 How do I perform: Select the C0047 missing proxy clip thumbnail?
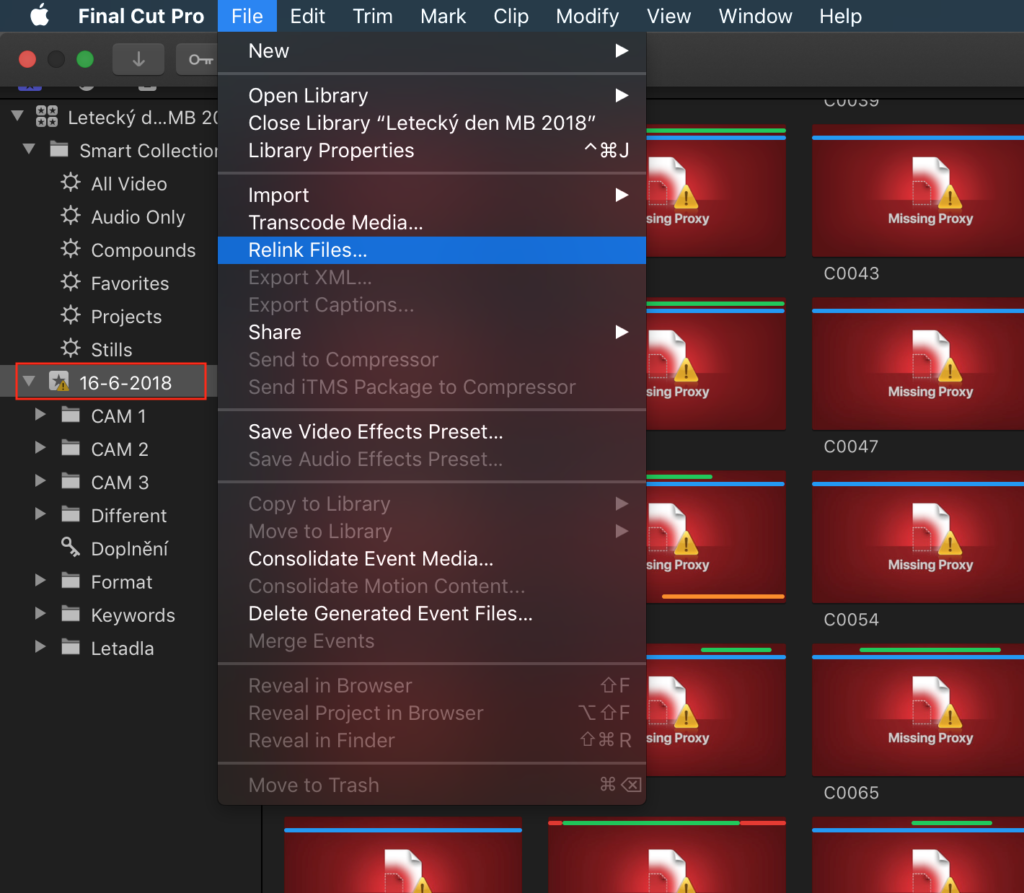pyautogui.click(x=918, y=364)
